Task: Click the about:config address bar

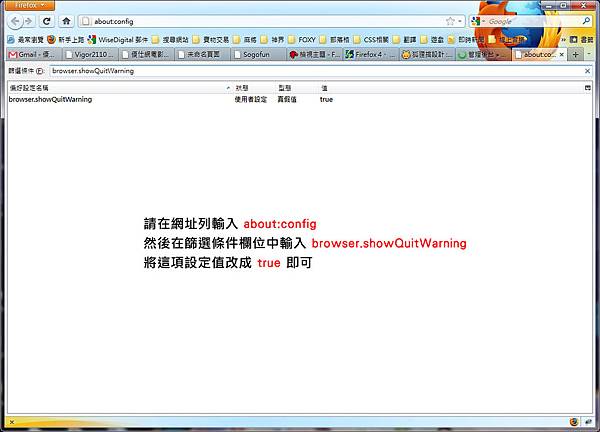Action: [x=268, y=21]
